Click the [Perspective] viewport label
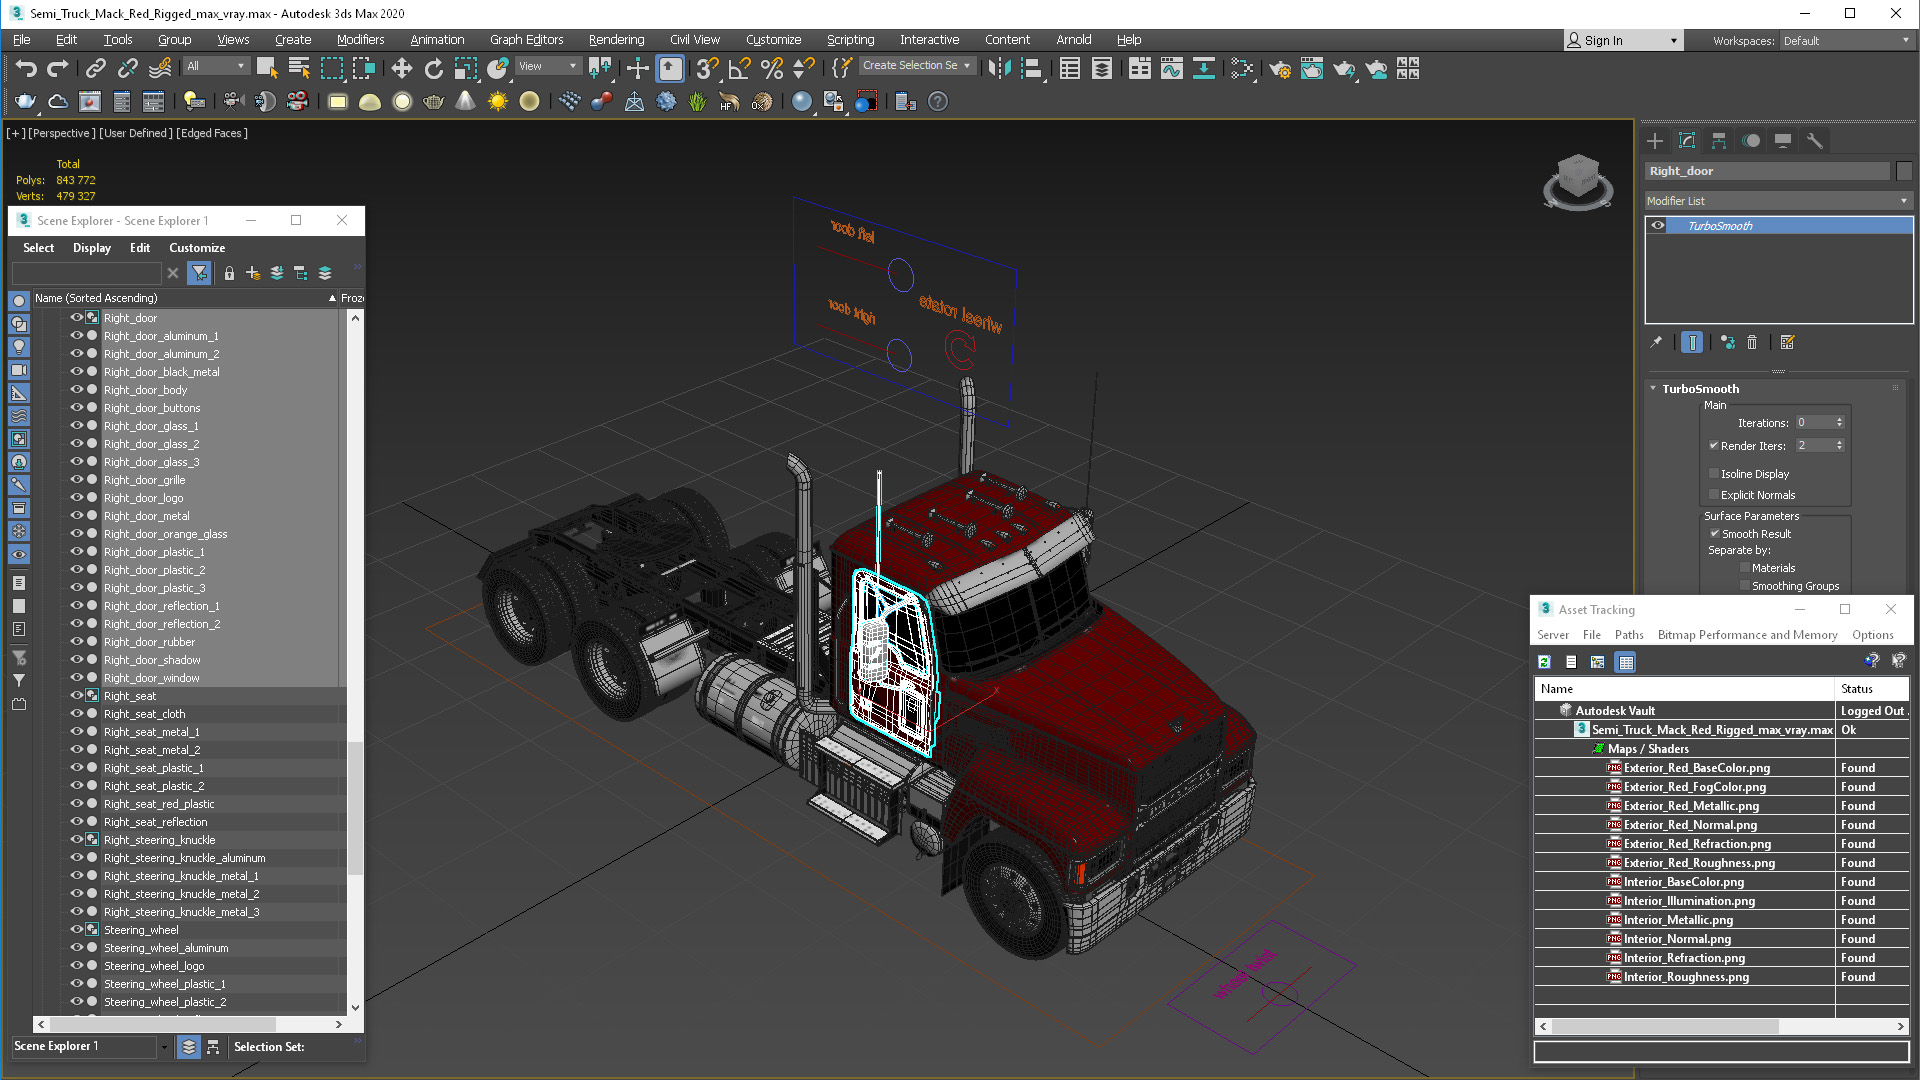This screenshot has height=1080, width=1920. [62, 133]
